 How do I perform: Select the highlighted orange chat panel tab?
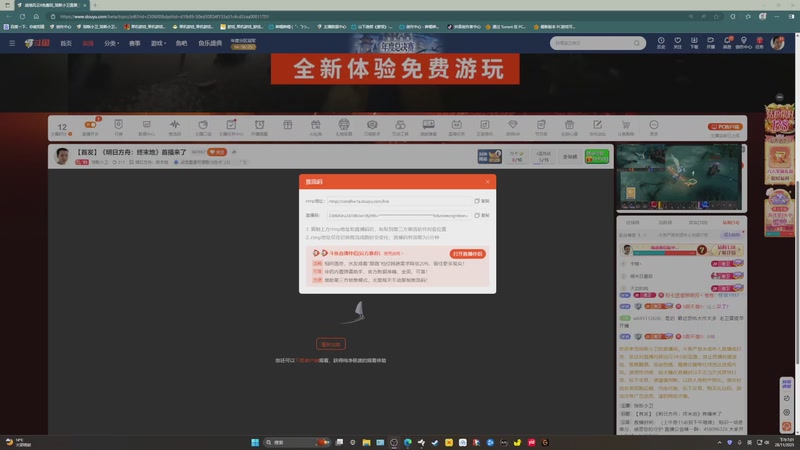click(731, 222)
